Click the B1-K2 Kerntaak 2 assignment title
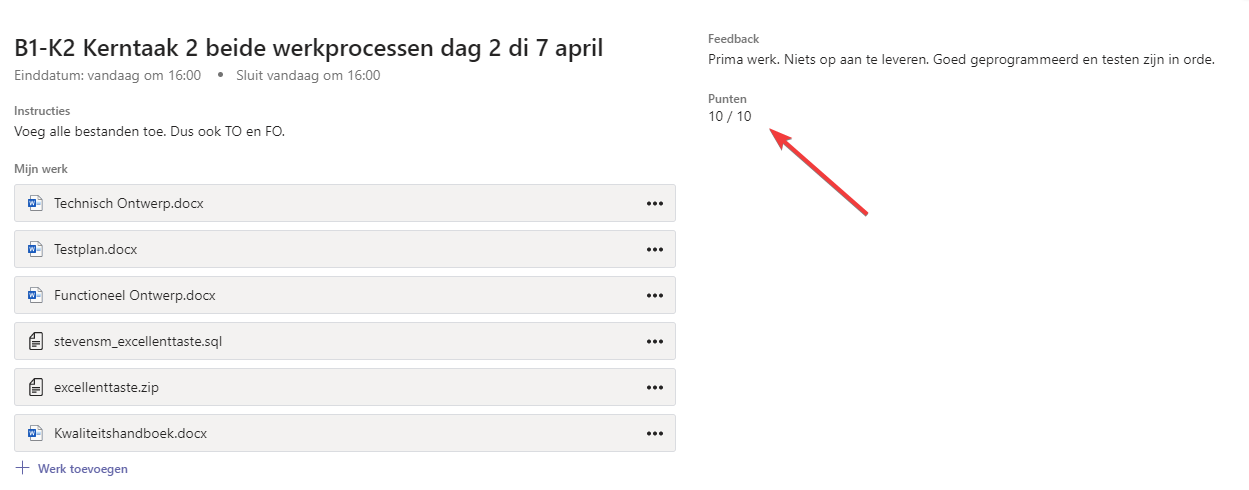 [308, 48]
